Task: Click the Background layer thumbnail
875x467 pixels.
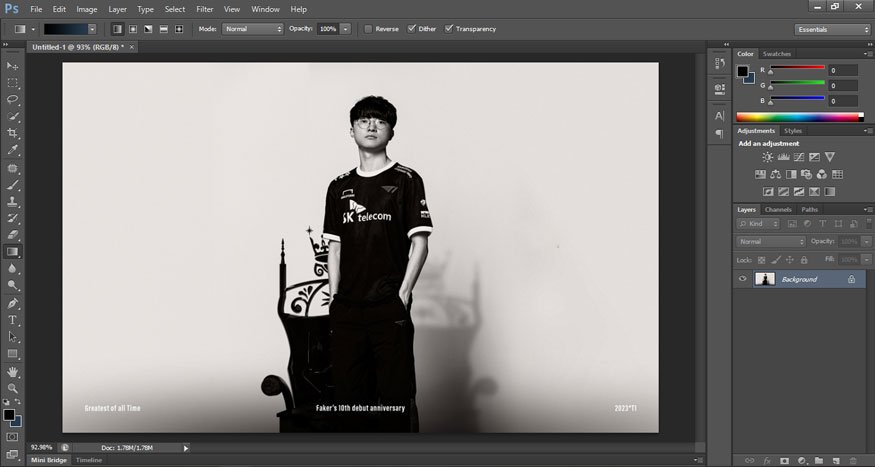Action: (x=765, y=279)
